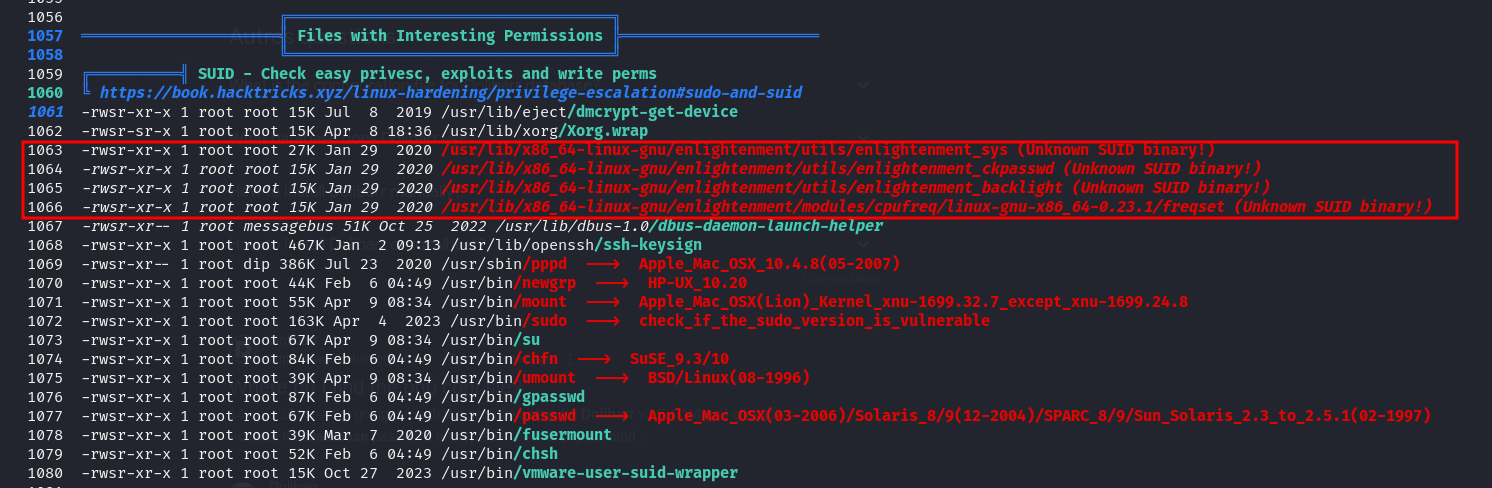Open the hacktricks sudo-and-suid URL
Screen dimensions: 1492x488
[451, 92]
